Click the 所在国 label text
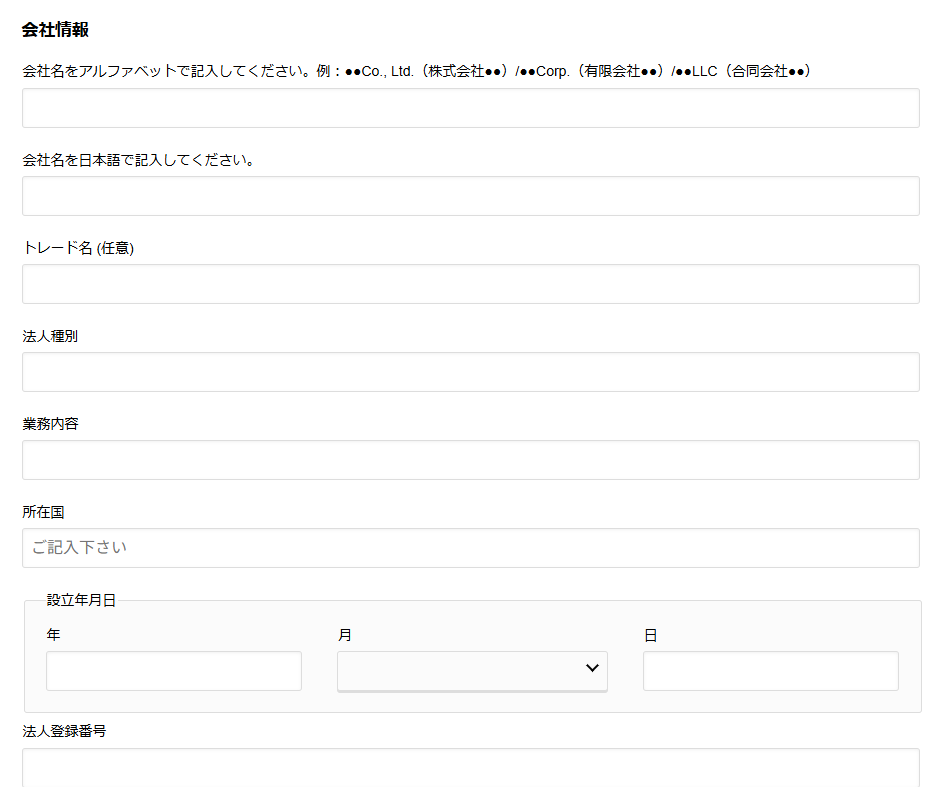This screenshot has width=930, height=787. tap(43, 512)
